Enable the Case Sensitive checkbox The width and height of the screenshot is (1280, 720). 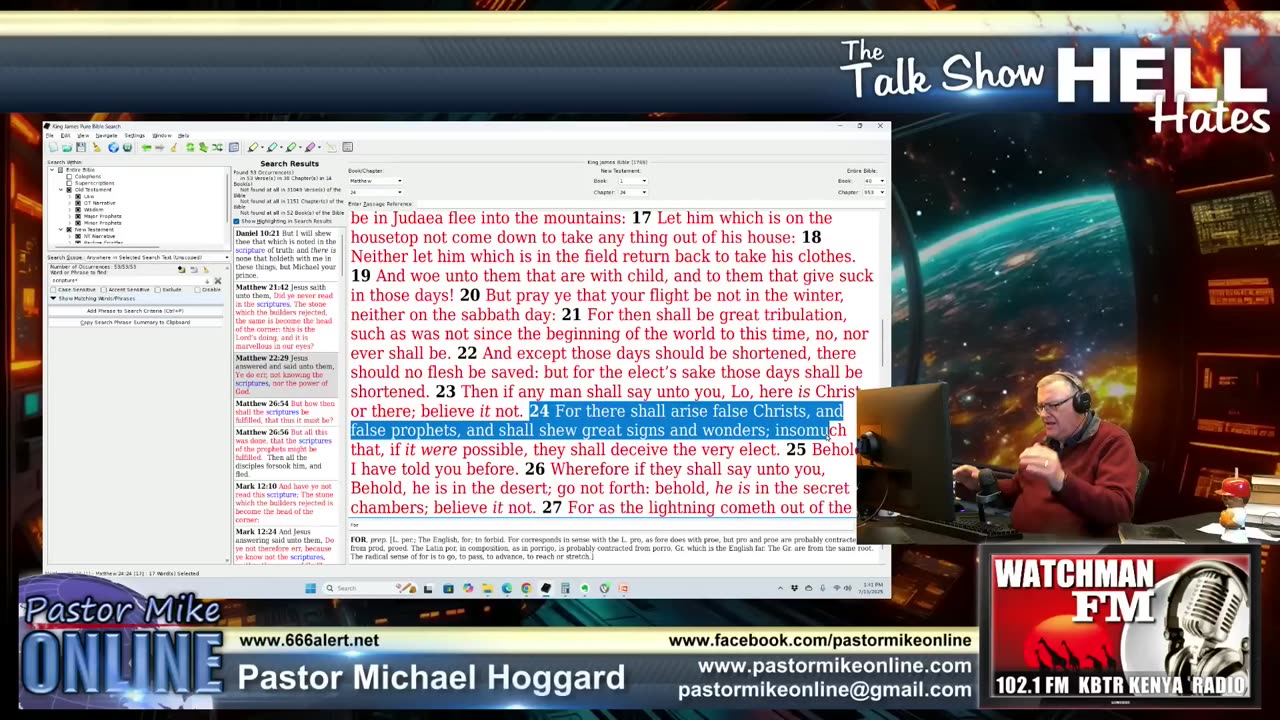tap(53, 290)
